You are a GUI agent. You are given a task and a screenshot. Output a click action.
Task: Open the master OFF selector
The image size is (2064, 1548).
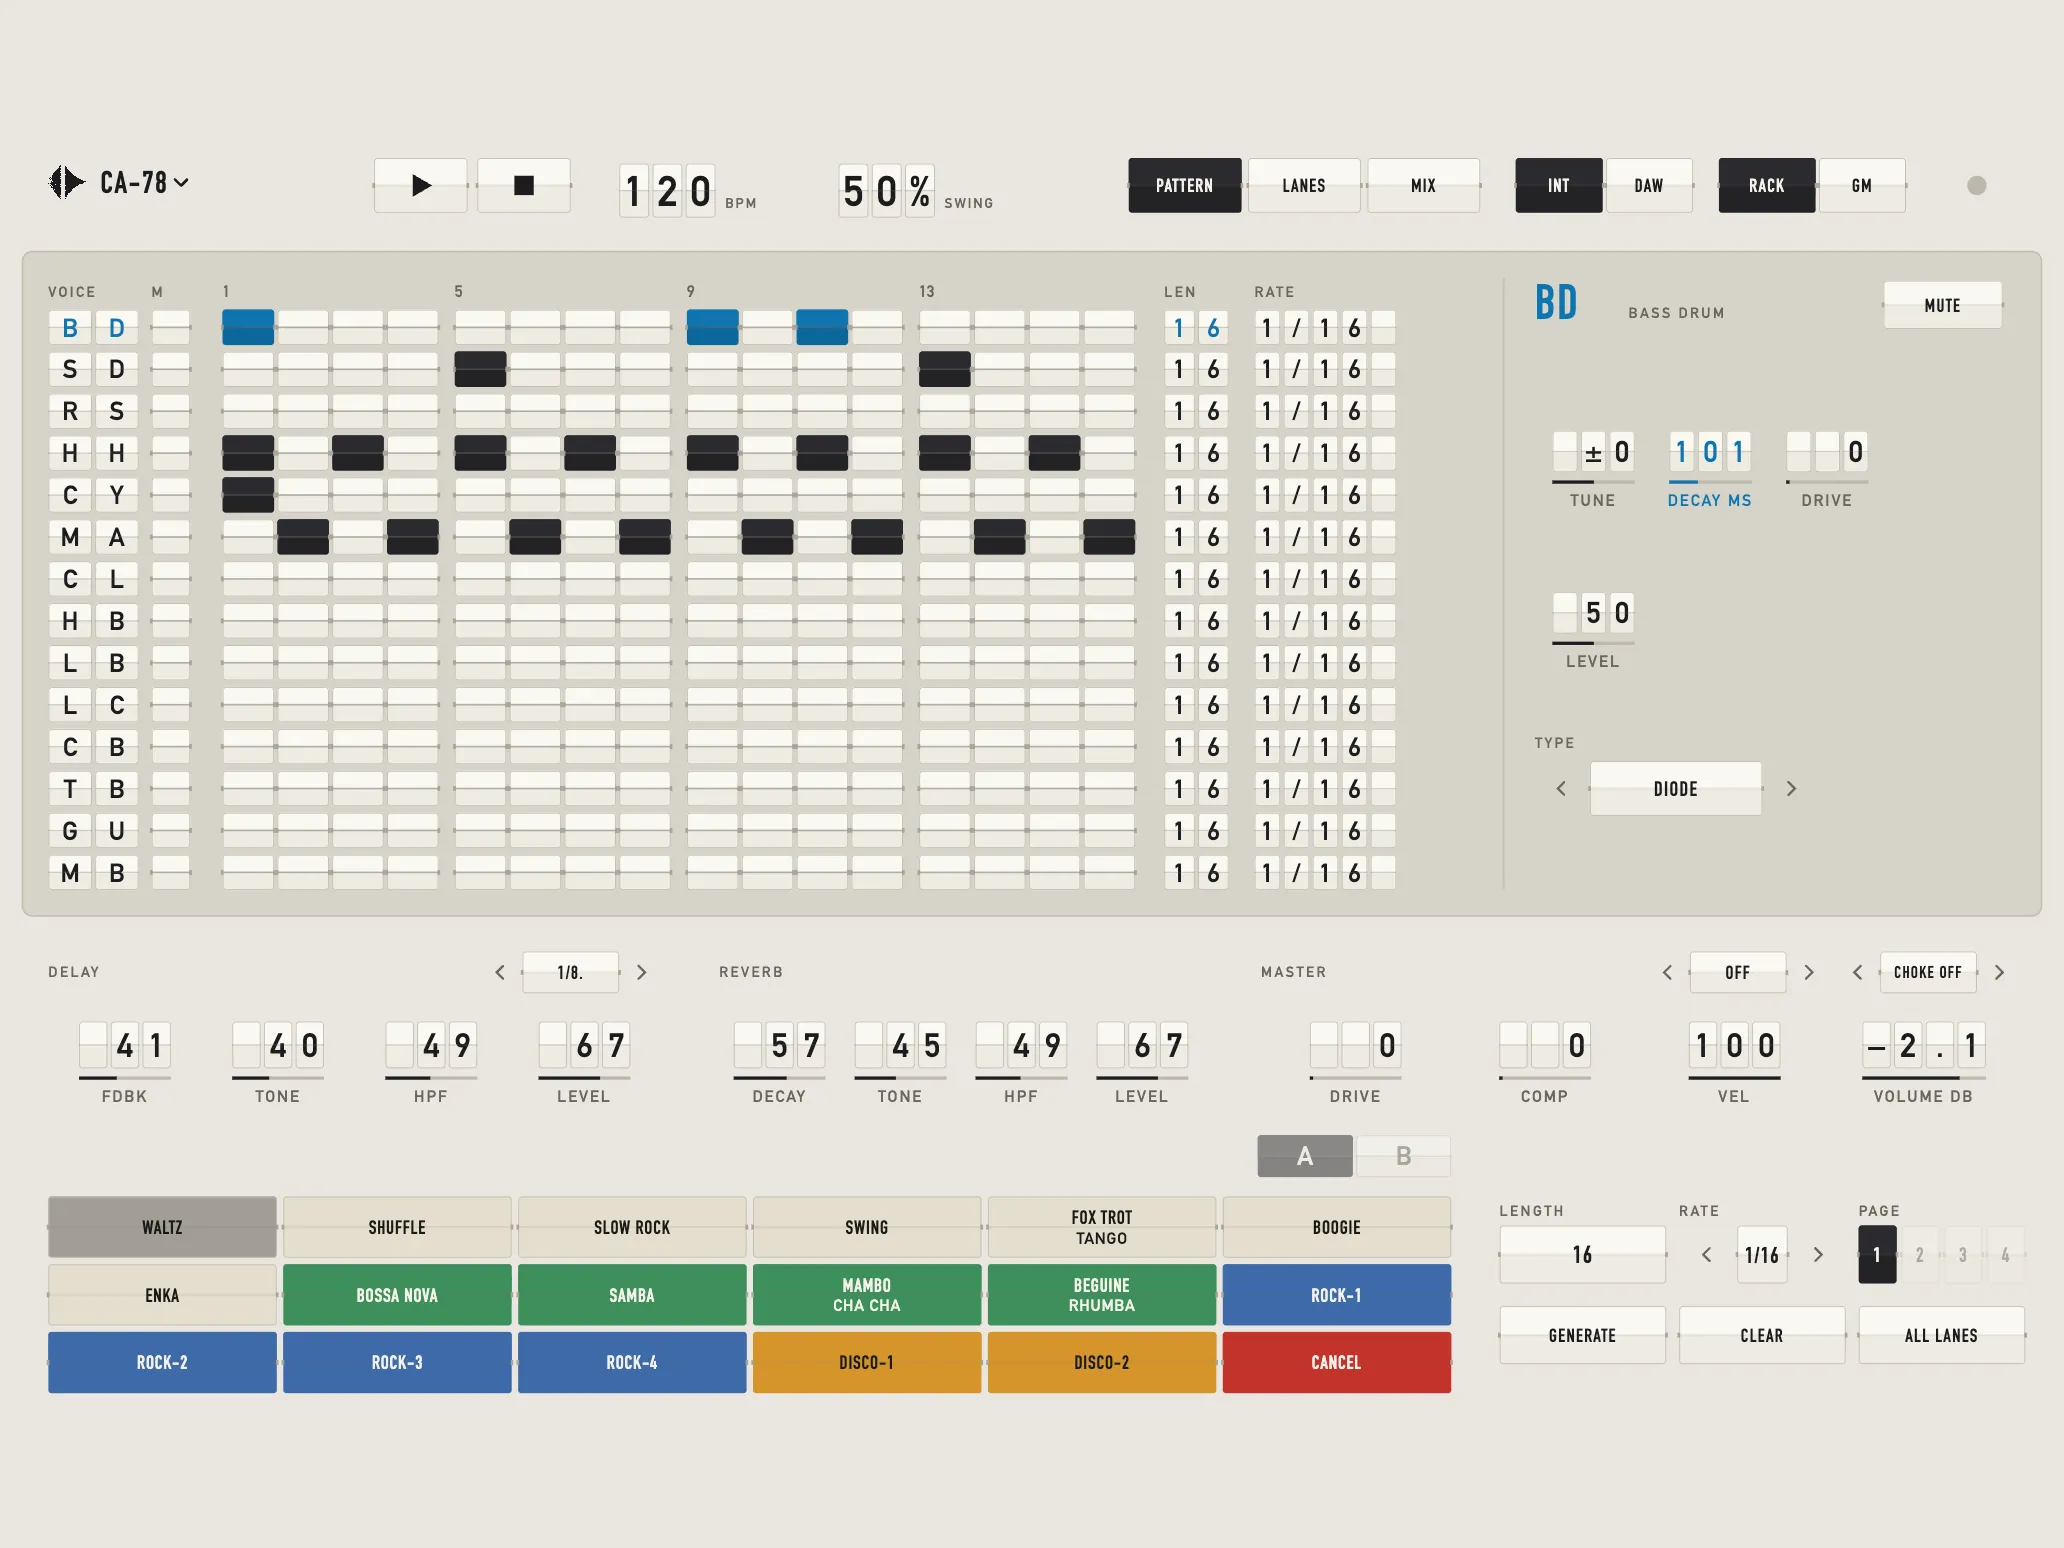1738,972
